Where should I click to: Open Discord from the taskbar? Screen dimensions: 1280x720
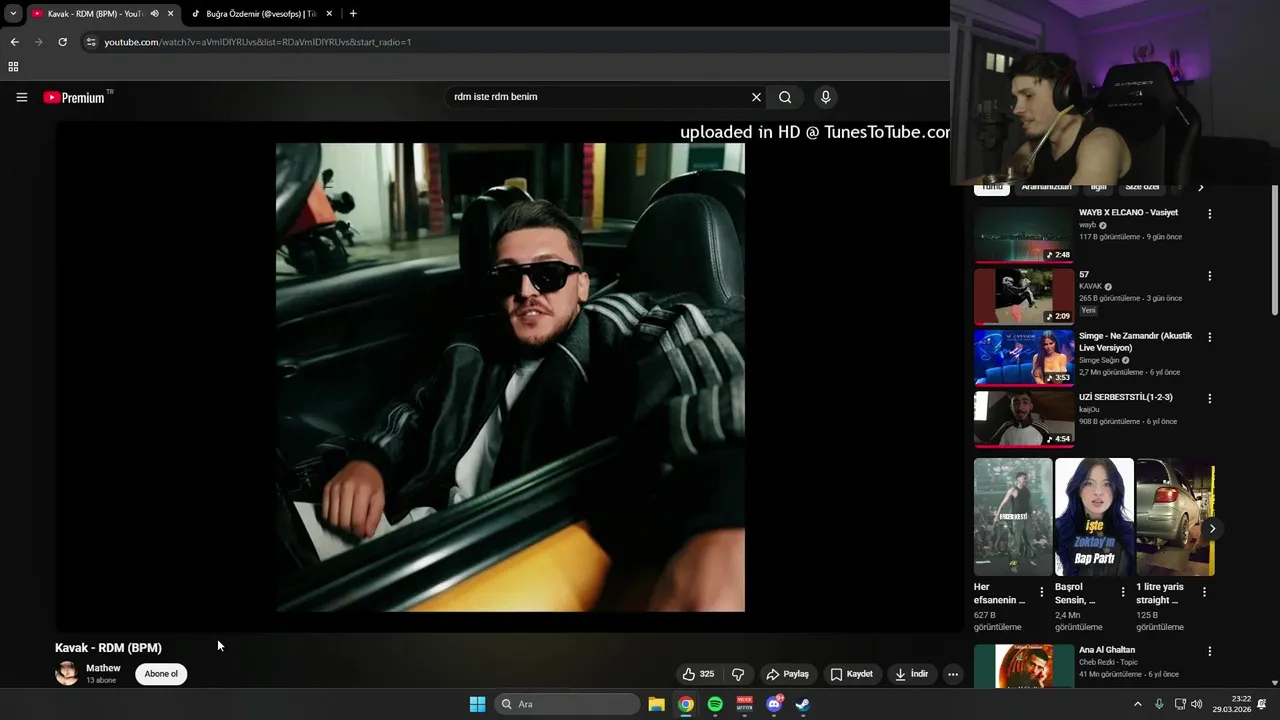point(774,704)
